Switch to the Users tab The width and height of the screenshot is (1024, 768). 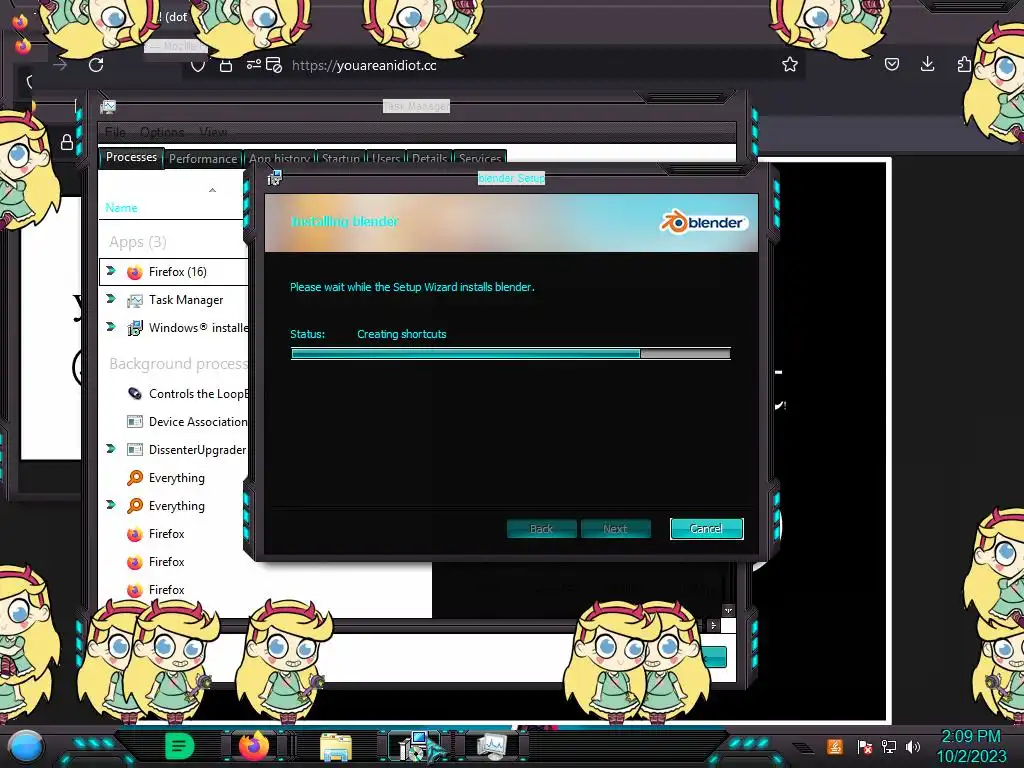[x=385, y=159]
